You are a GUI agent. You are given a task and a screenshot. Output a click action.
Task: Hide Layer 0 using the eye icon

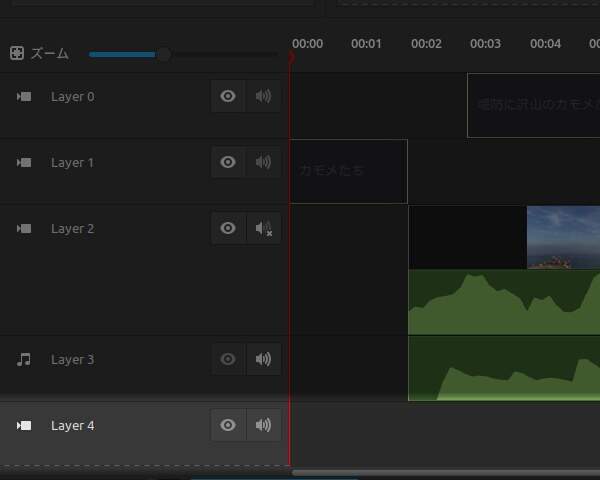[228, 97]
